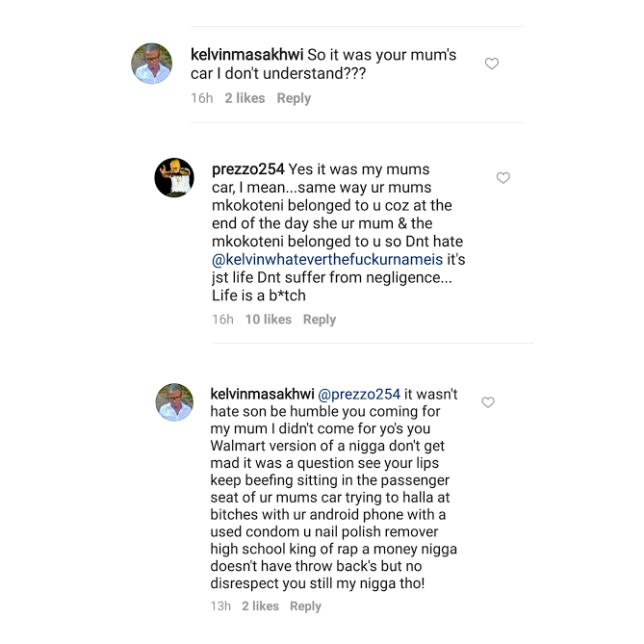This screenshot has width=644, height=644.
Task: Reply to kelvinmasakhwi's 13h comment
Action: 306,606
